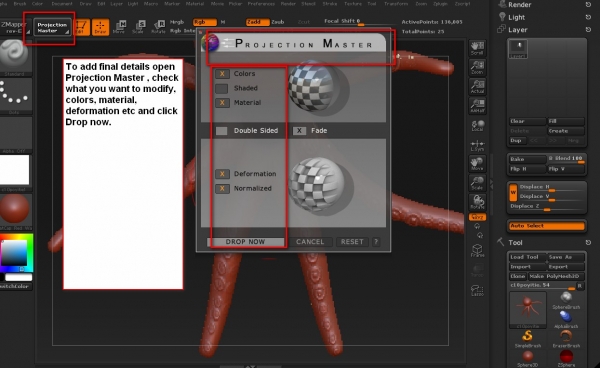Viewport: 600px width, 368px height.
Task: Click the Fill layer button
Action: coord(566,121)
